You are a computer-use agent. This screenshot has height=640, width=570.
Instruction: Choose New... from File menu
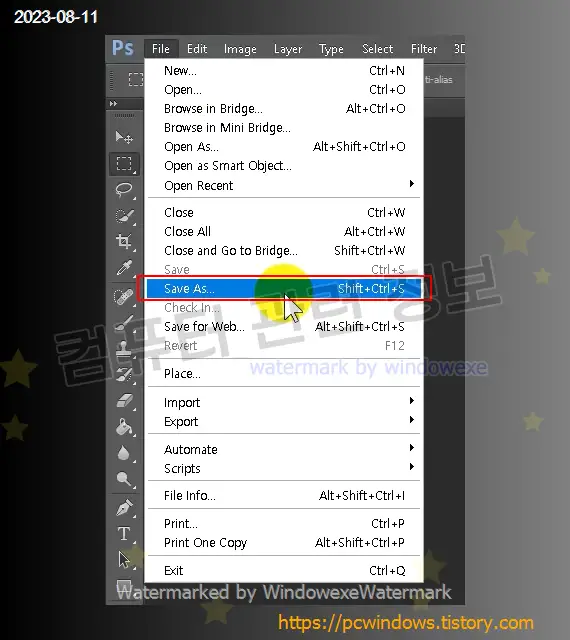click(284, 71)
